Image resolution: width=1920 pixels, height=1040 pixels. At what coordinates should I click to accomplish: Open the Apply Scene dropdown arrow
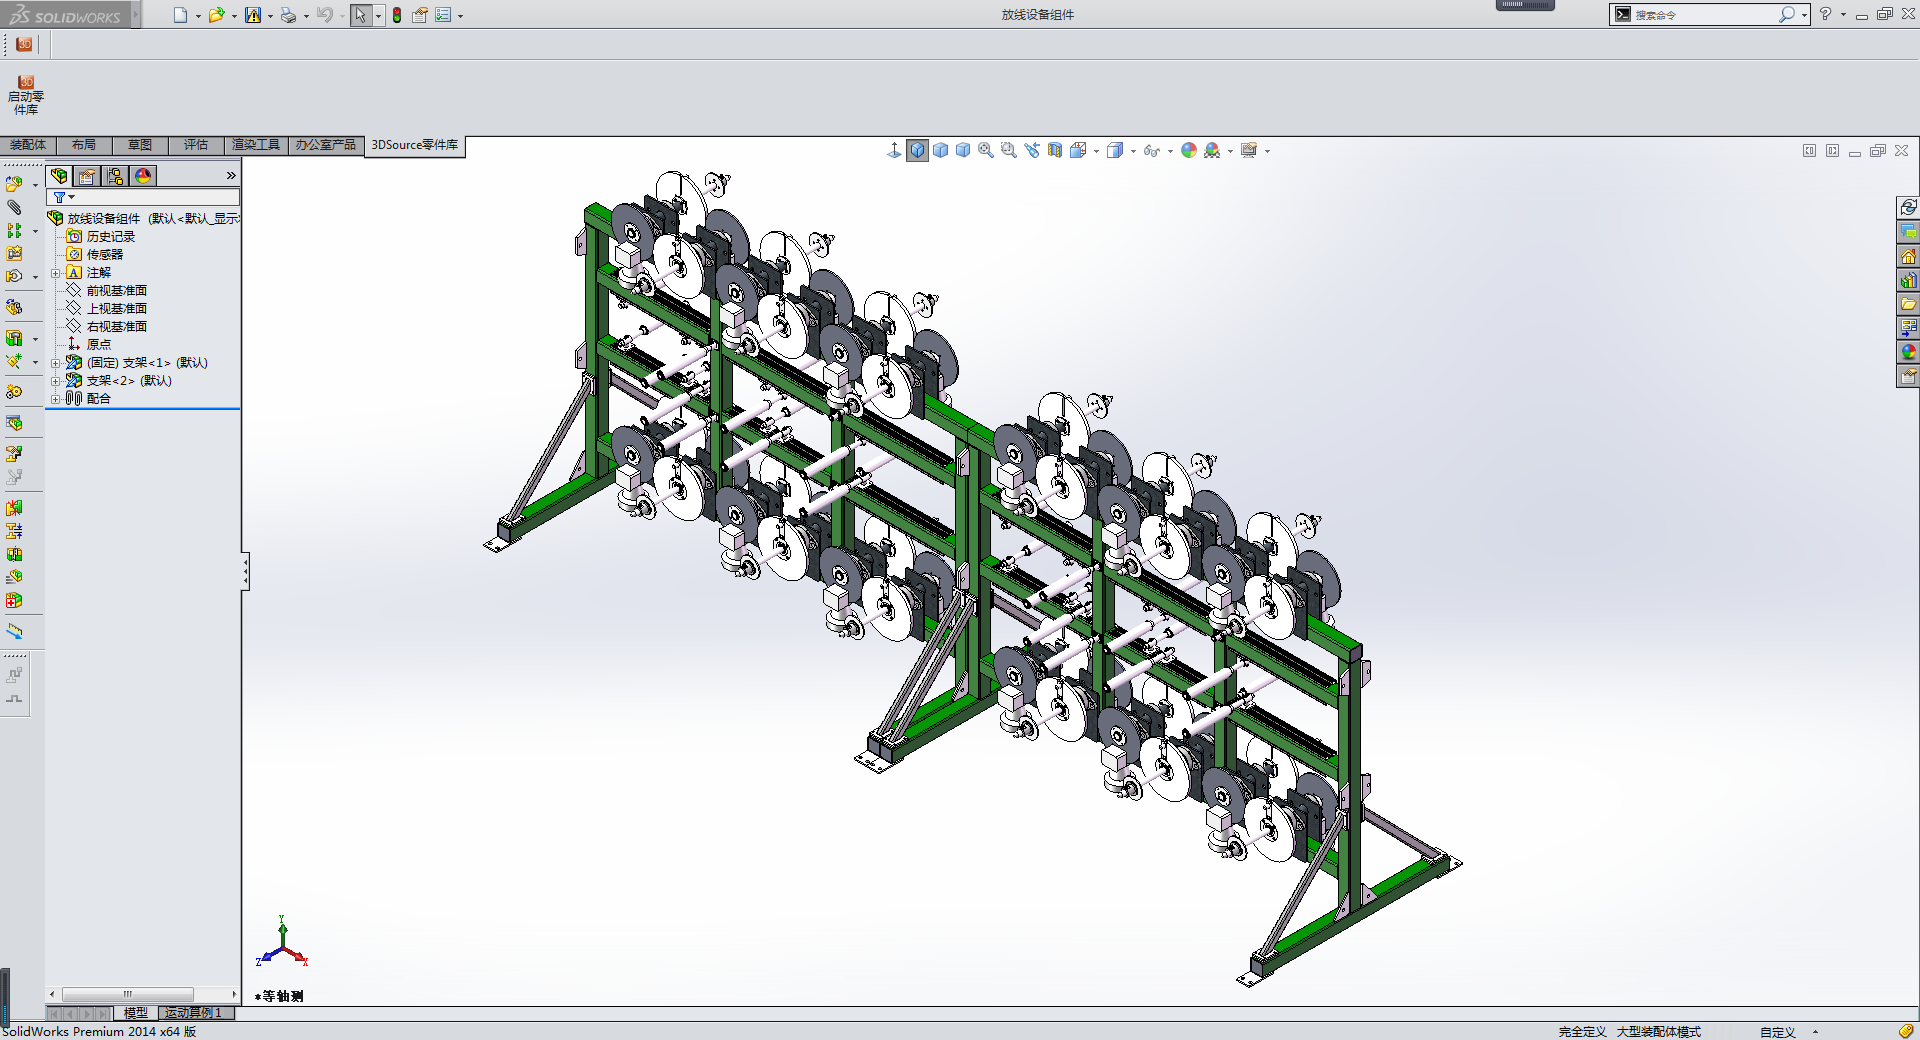(1230, 151)
